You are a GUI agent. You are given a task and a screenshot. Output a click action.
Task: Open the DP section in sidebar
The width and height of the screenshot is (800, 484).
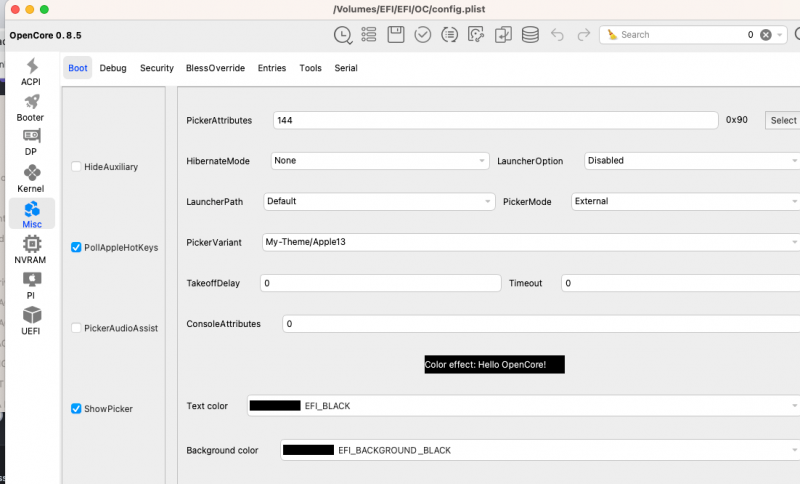click(x=31, y=142)
